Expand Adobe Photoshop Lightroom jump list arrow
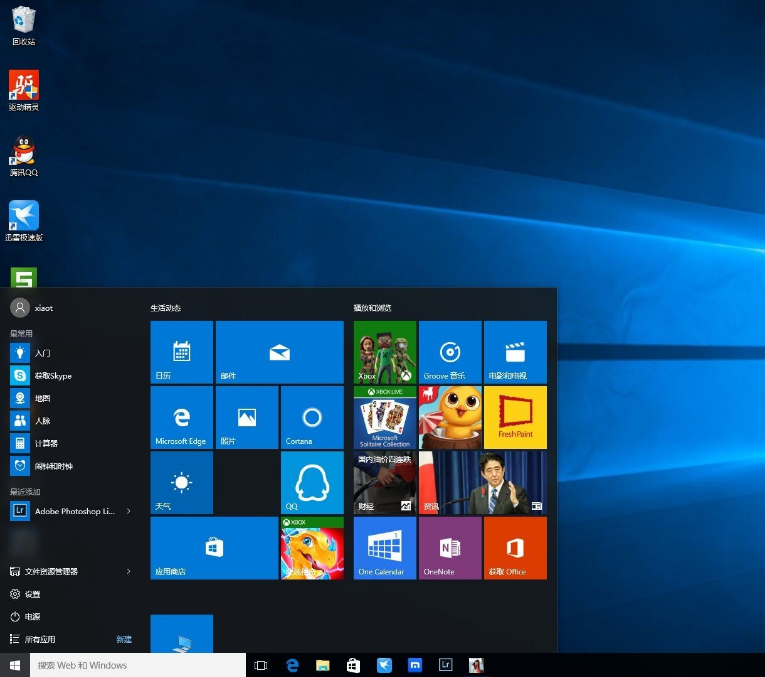This screenshot has height=677, width=765. pyautogui.click(x=128, y=511)
